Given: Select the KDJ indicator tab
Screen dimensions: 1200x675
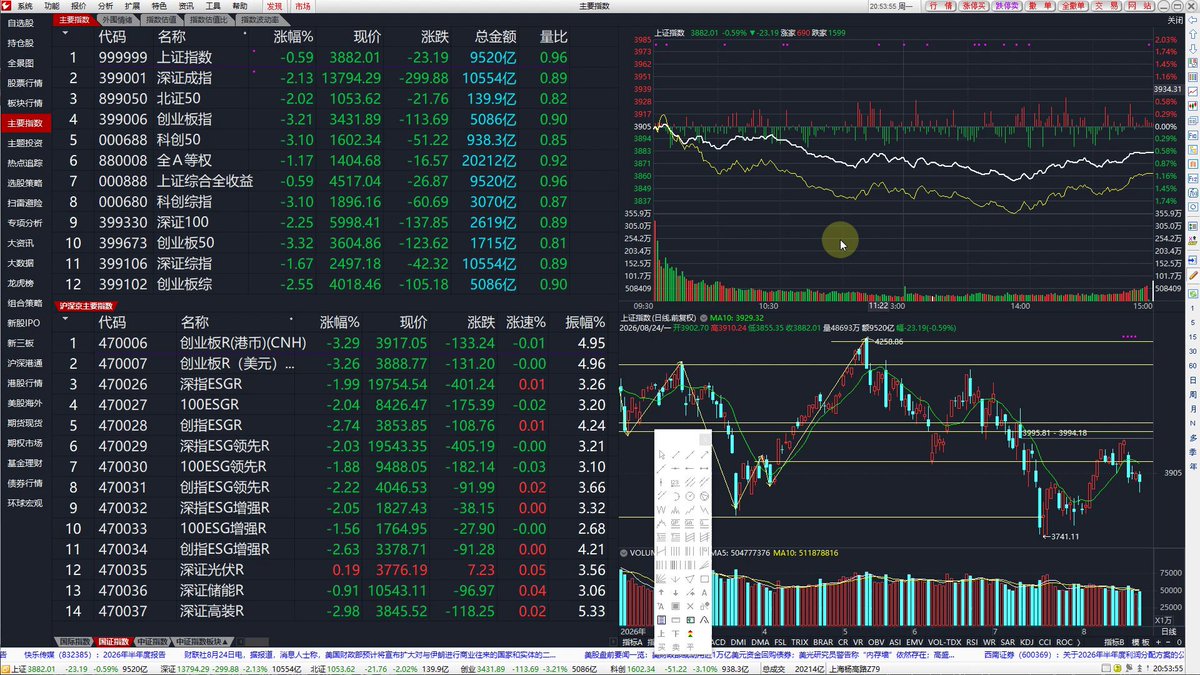Looking at the screenshot, I should 1027,642.
